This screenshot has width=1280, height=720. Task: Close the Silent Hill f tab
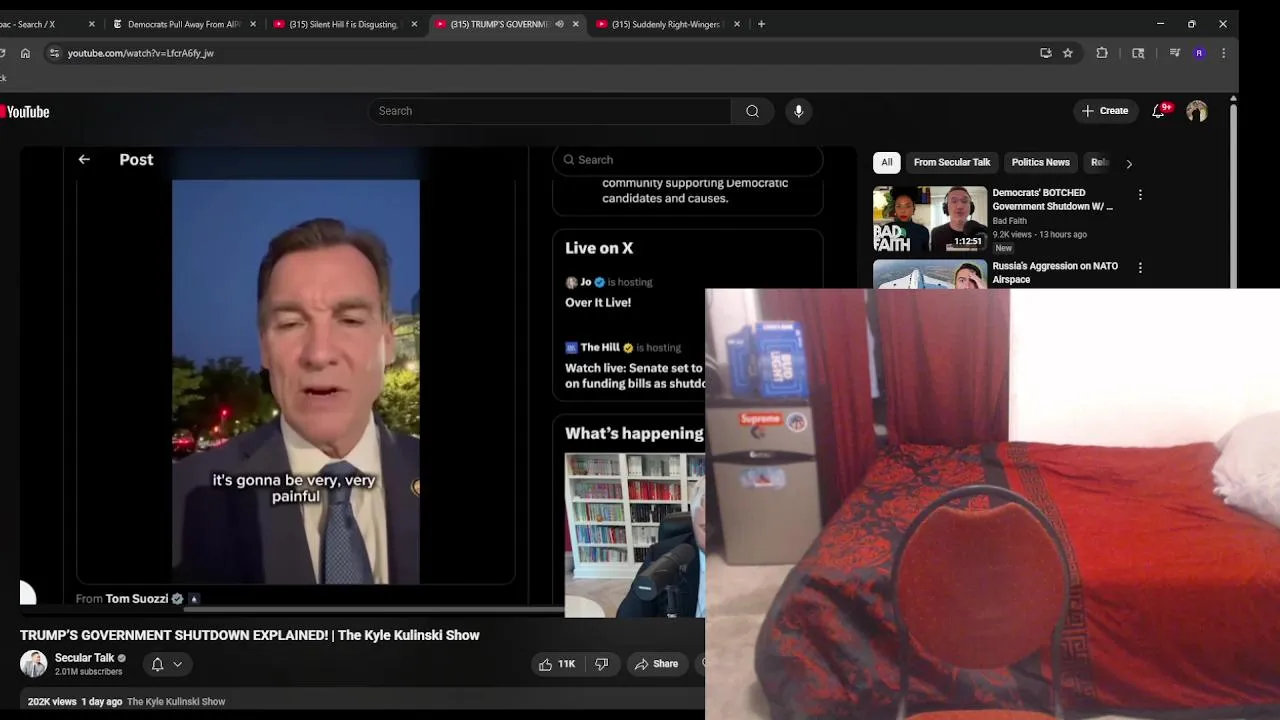pos(414,24)
